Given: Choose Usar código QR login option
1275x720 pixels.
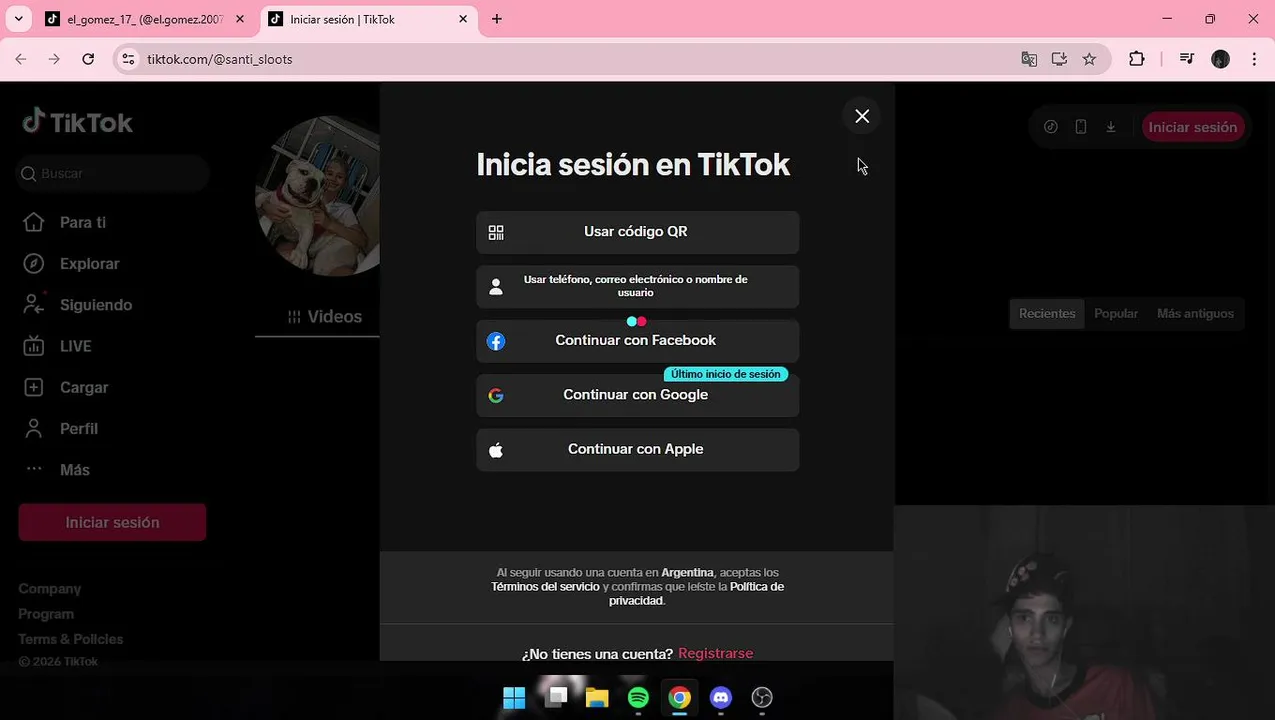Looking at the screenshot, I should (x=637, y=232).
